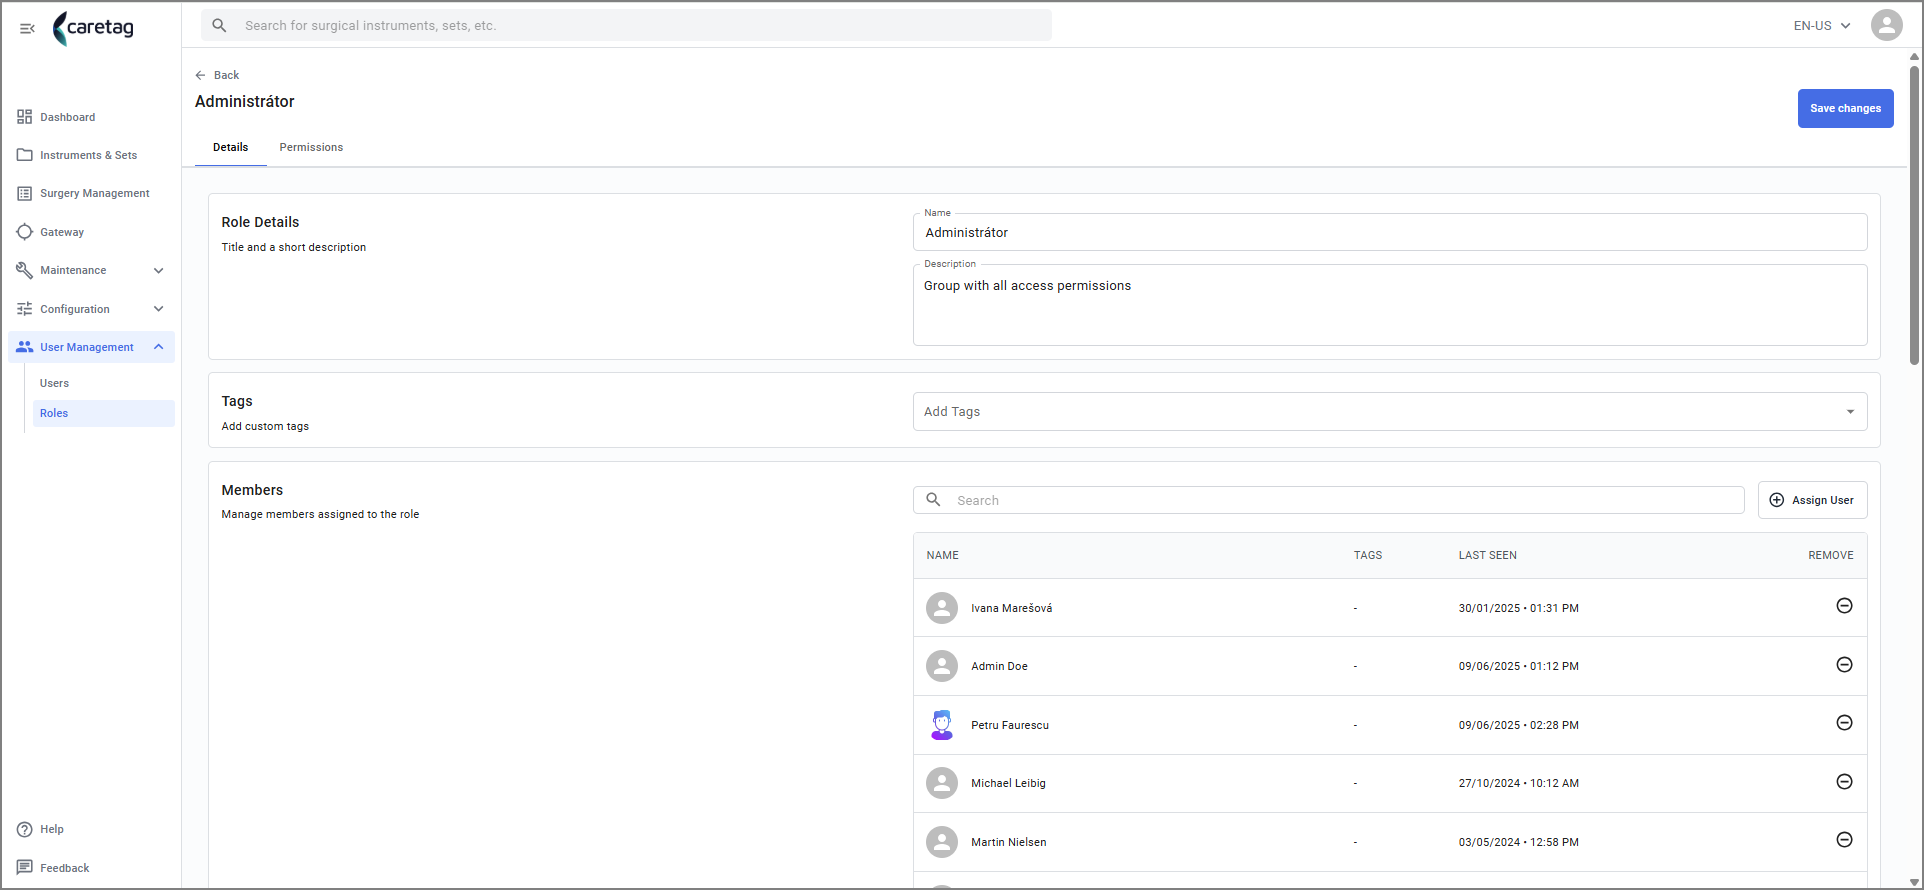The height and width of the screenshot is (890, 1924).
Task: Remove Admin Doe from the role
Action: [x=1844, y=665]
